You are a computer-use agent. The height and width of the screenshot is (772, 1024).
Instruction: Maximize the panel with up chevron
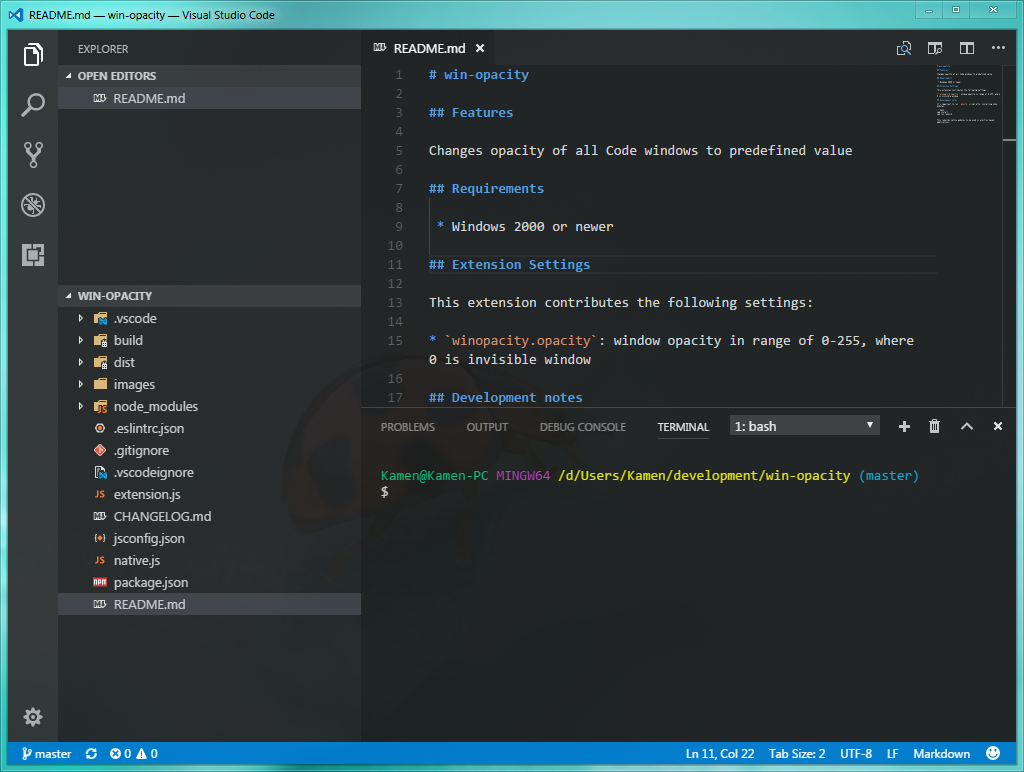pos(967,426)
